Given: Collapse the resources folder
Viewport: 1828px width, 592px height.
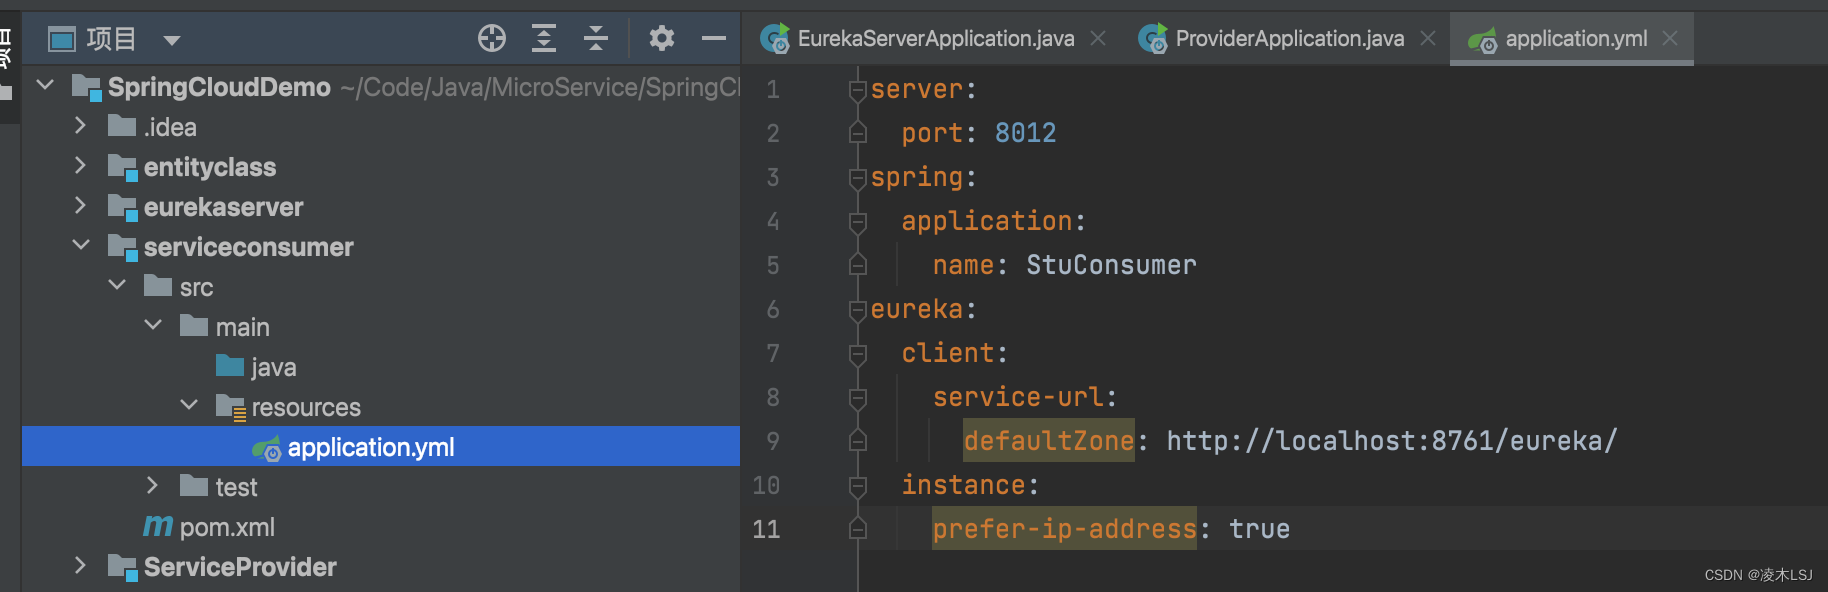Looking at the screenshot, I should coord(189,405).
